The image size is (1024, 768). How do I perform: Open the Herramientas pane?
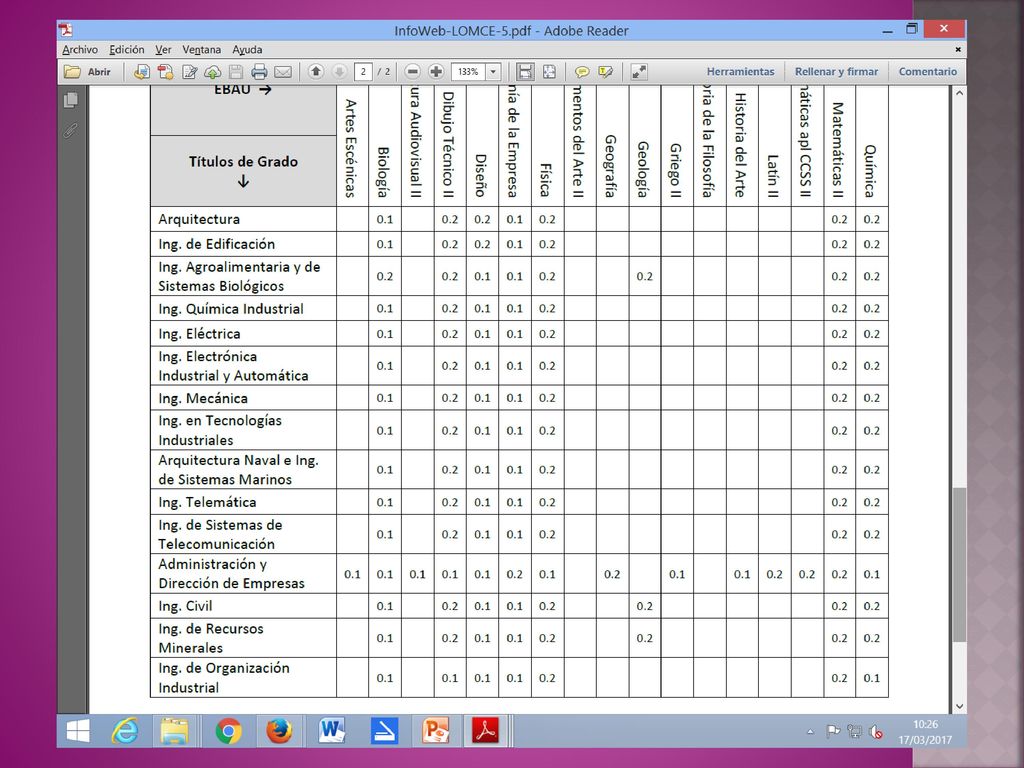point(741,72)
